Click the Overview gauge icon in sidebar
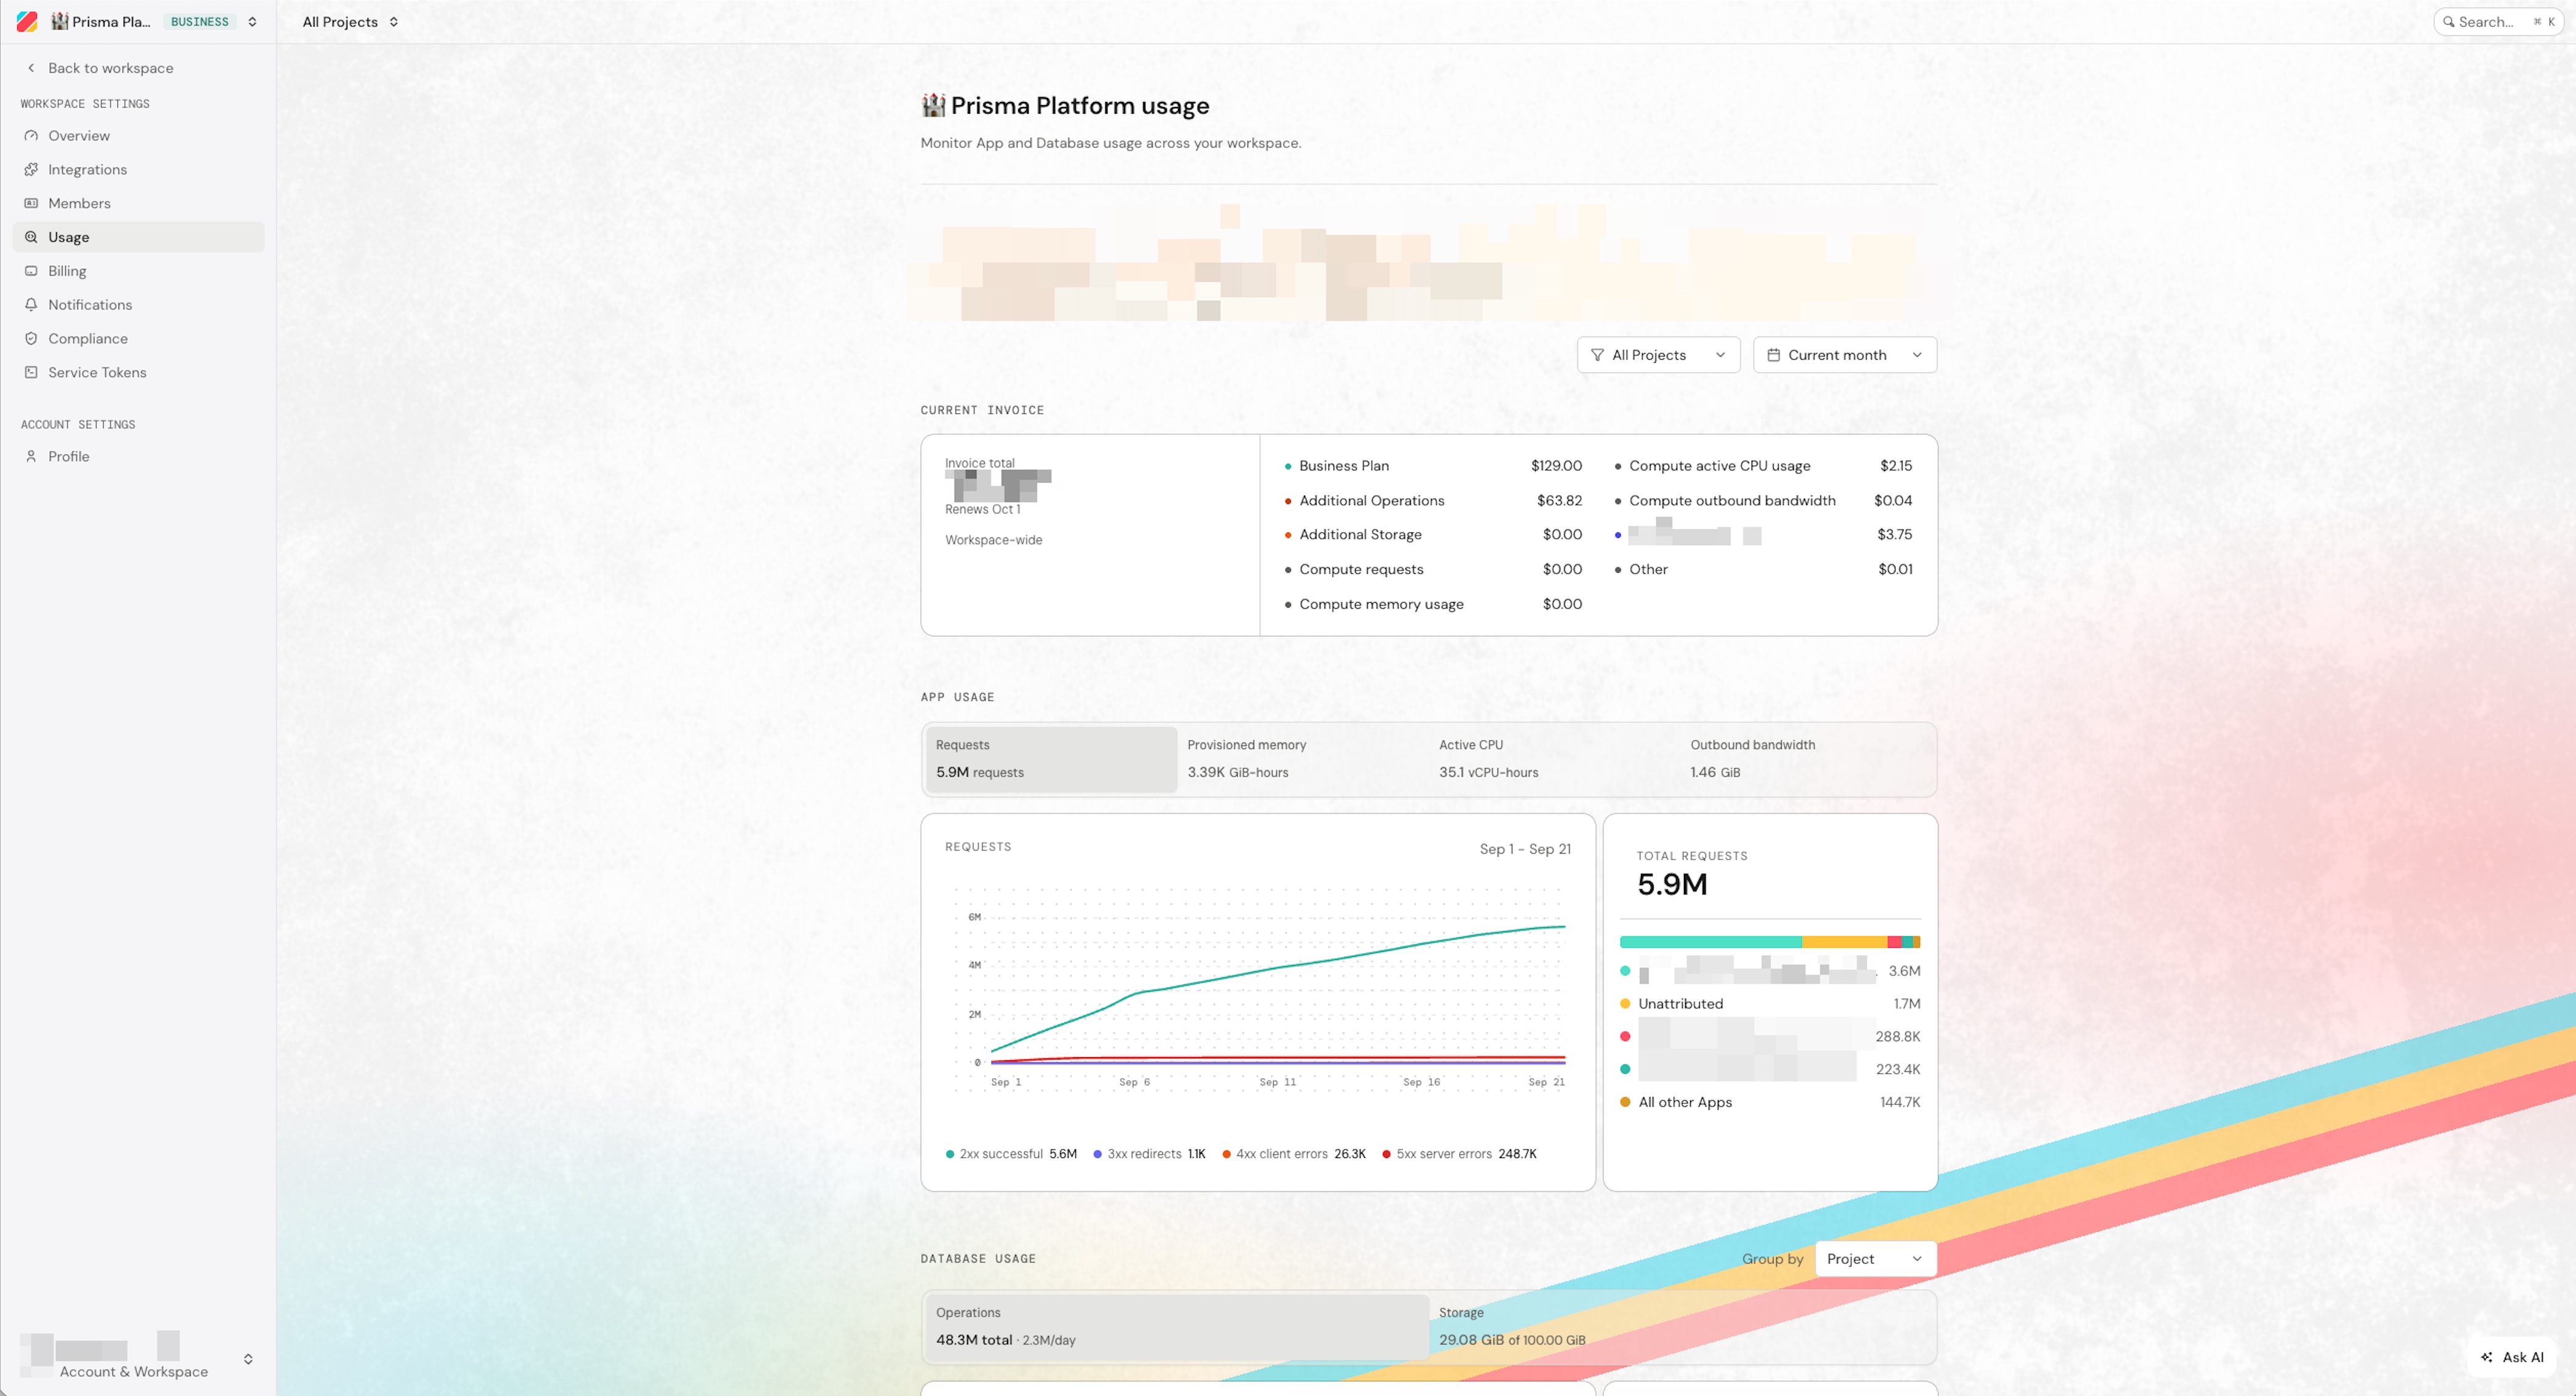The image size is (2576, 1396). pos(31,135)
